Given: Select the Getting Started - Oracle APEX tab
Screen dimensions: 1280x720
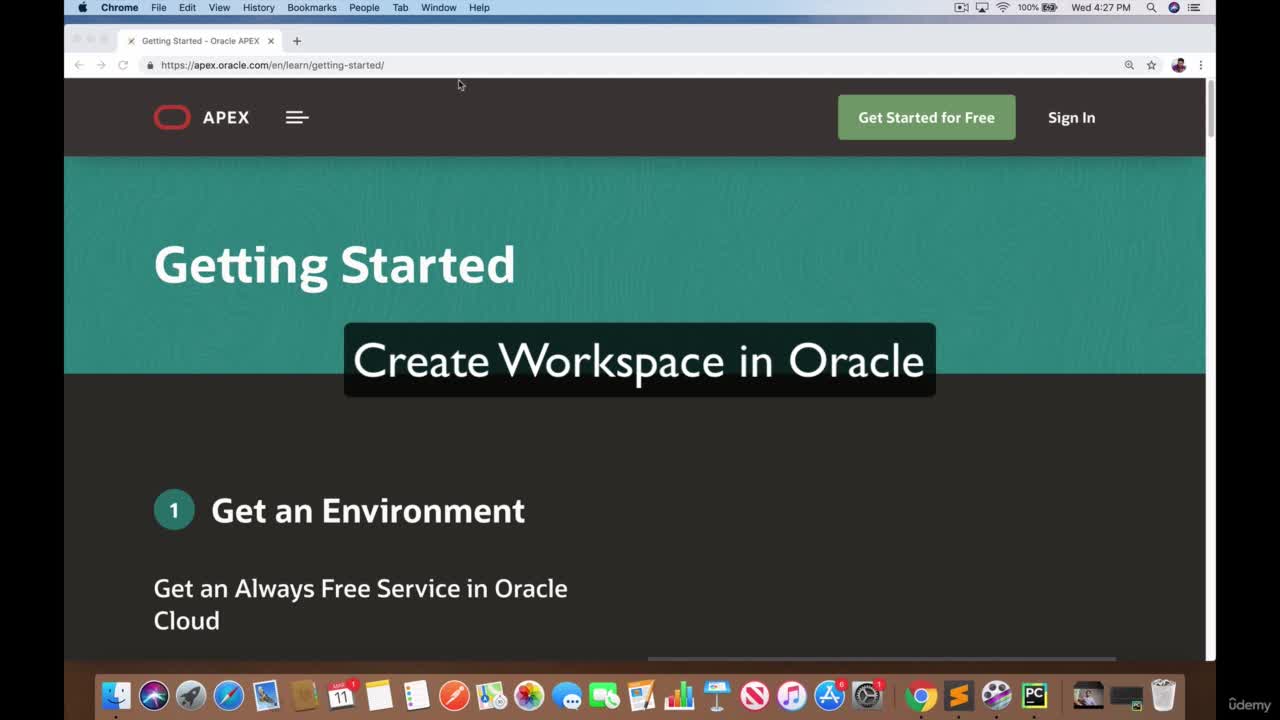Looking at the screenshot, I should click(200, 41).
